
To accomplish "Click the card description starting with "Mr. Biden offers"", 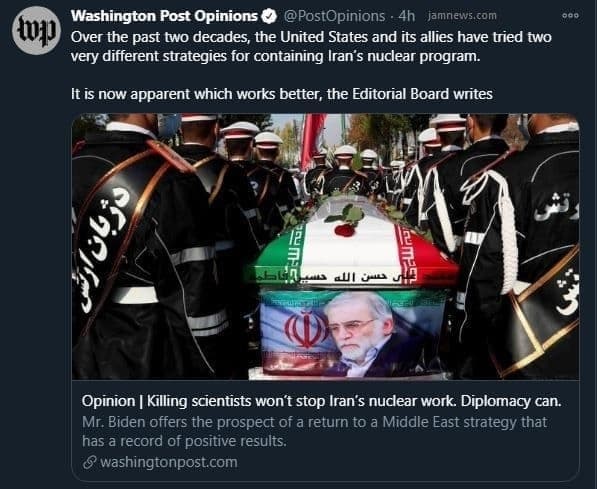I will click(x=314, y=431).
